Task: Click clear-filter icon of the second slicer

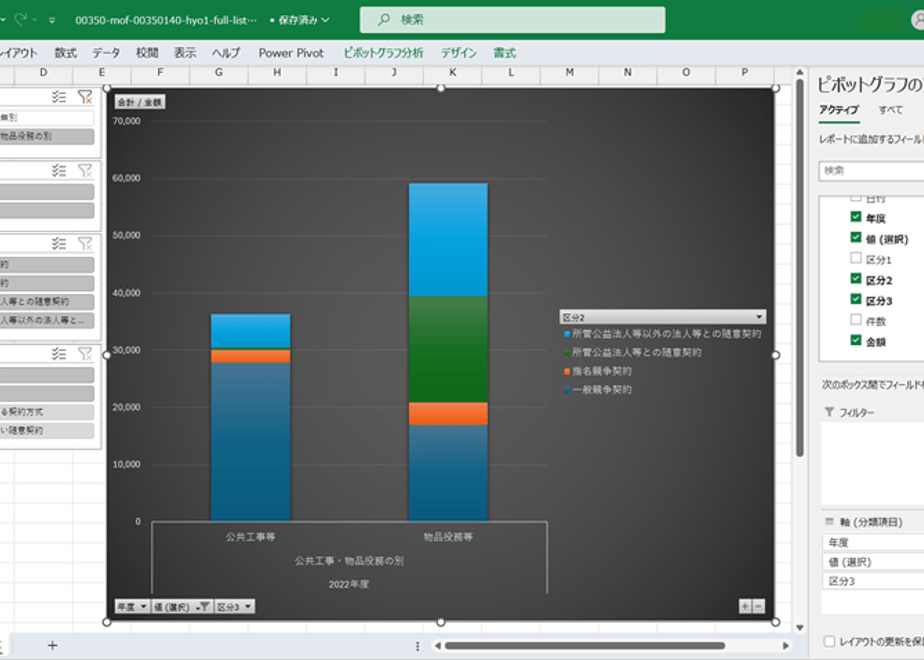Action: click(85, 171)
